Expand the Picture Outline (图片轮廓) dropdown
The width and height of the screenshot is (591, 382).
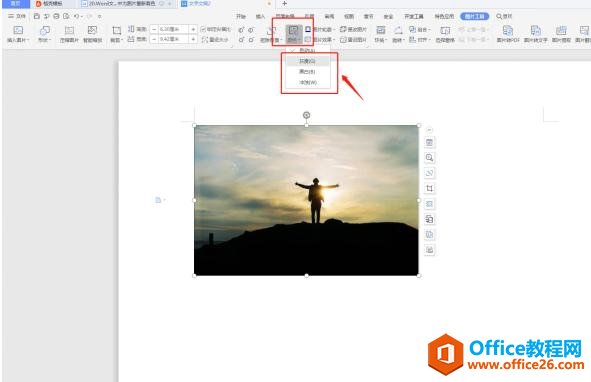click(320, 29)
